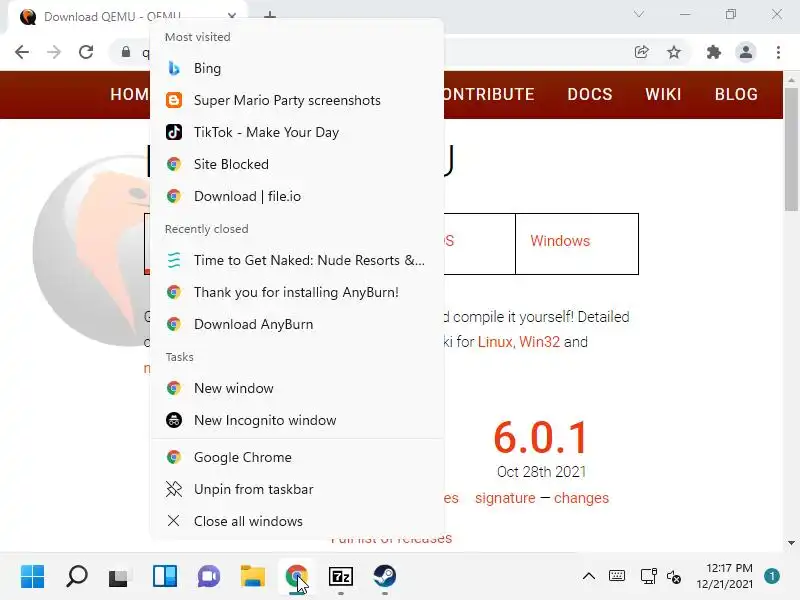Select Unpin from taskbar
Image resolution: width=800 pixels, height=600 pixels.
(x=297, y=489)
